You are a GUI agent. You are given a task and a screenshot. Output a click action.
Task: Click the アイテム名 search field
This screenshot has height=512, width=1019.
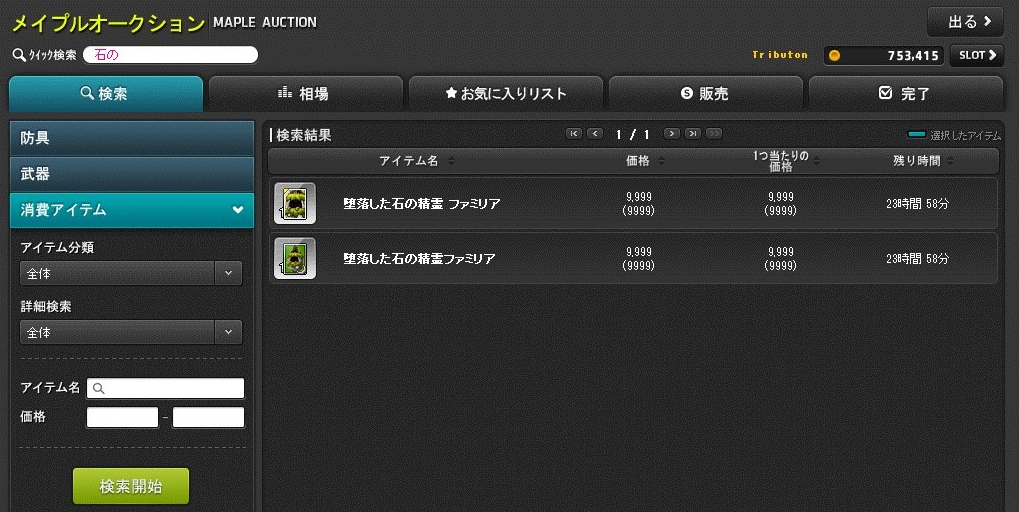click(166, 388)
